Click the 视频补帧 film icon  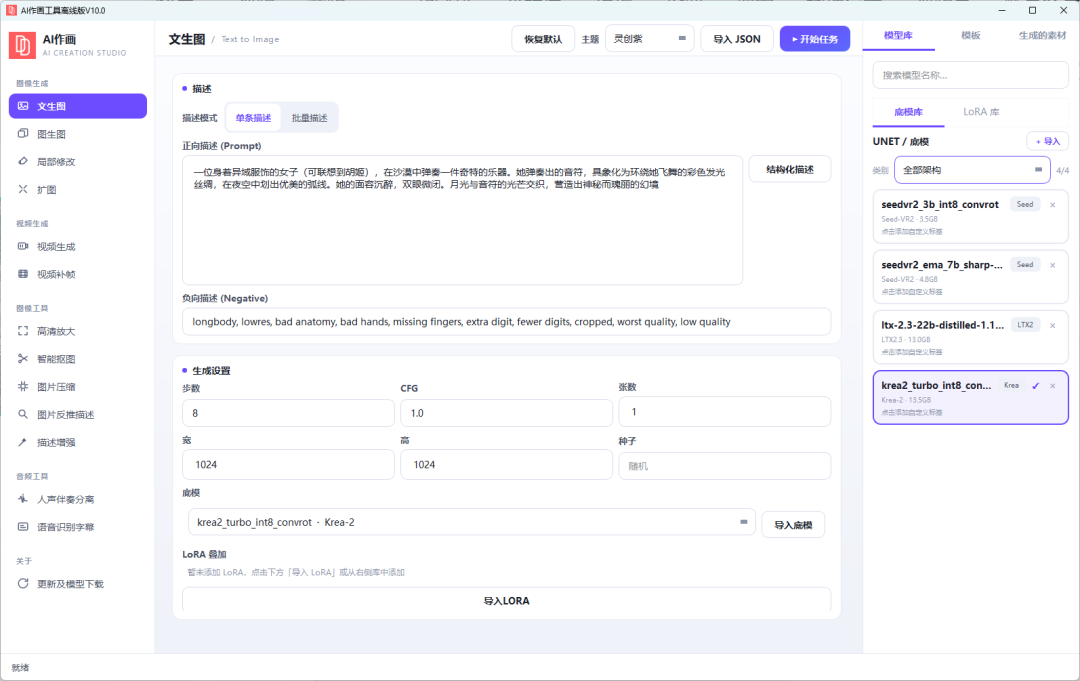tap(23, 274)
